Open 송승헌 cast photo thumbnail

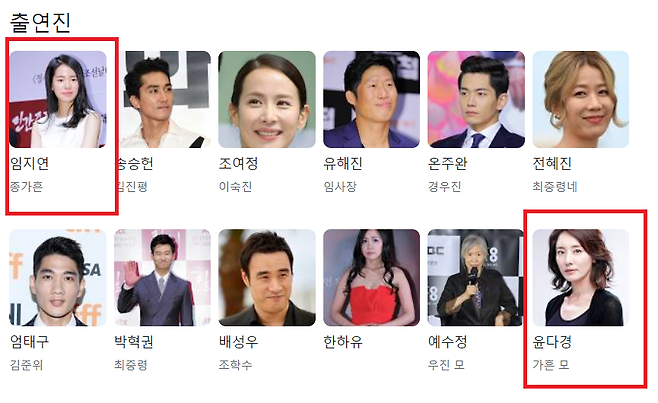click(x=164, y=99)
